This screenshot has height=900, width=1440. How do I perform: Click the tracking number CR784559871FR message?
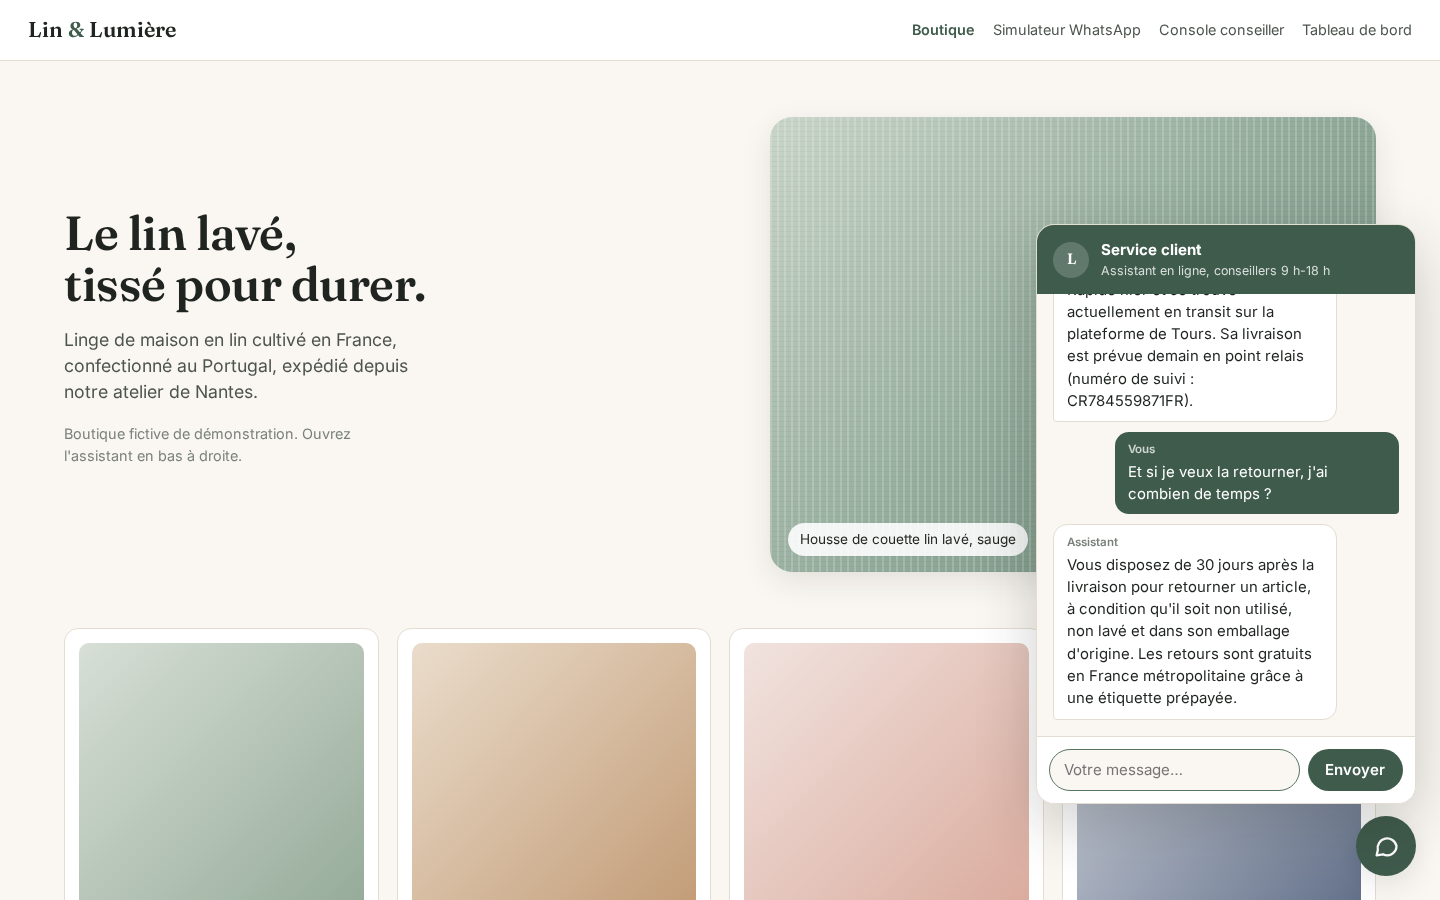point(1195,356)
